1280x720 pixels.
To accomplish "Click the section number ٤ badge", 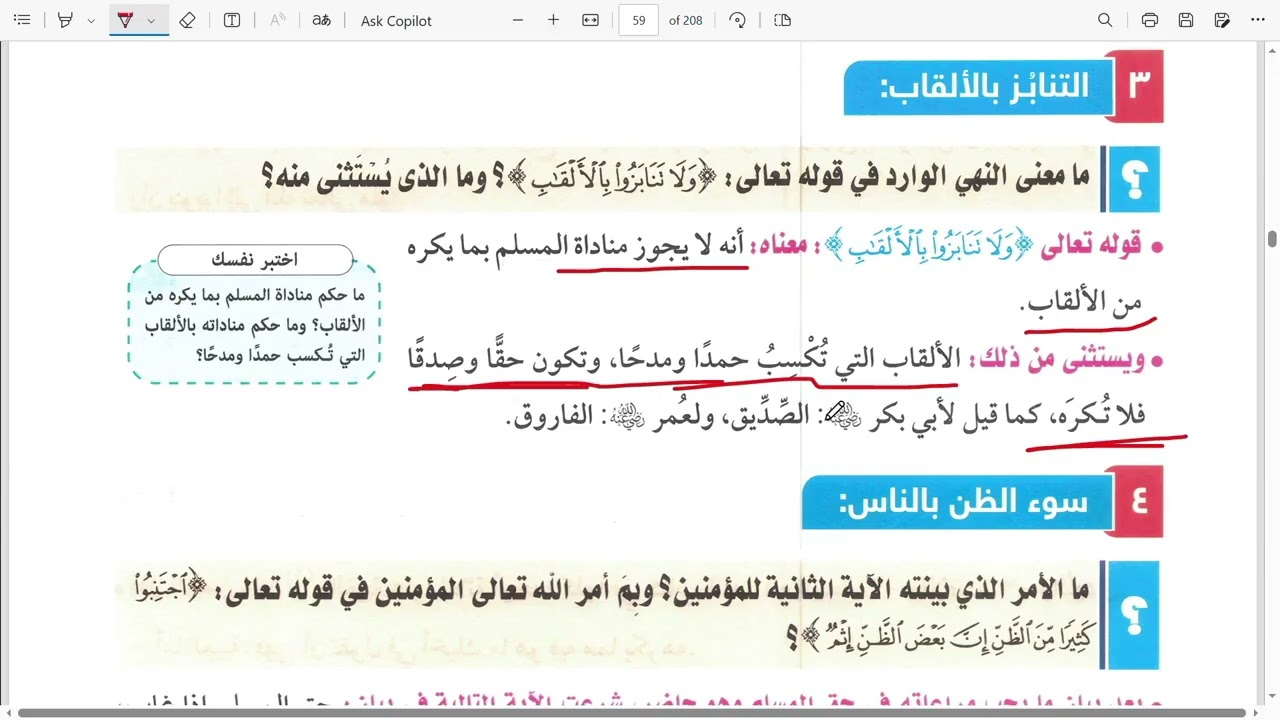I will [1137, 500].
